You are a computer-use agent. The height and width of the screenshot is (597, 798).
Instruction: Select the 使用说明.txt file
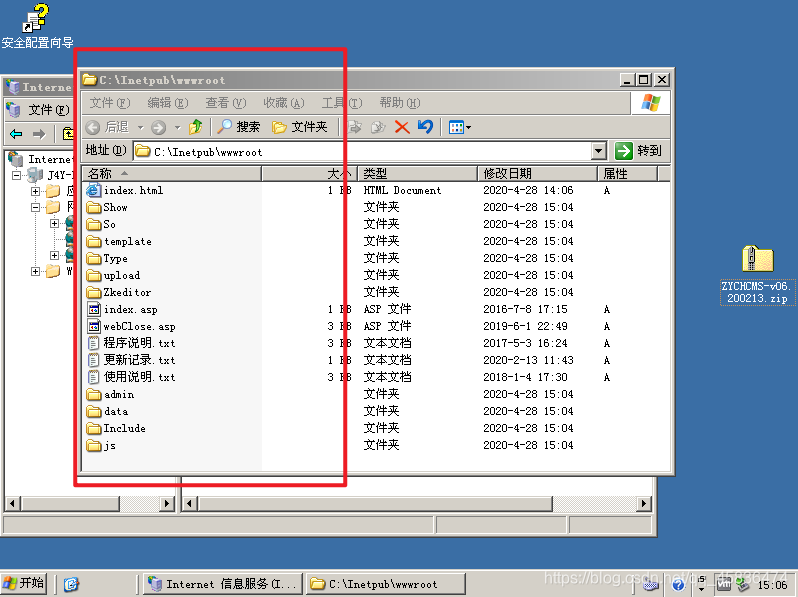pos(131,377)
